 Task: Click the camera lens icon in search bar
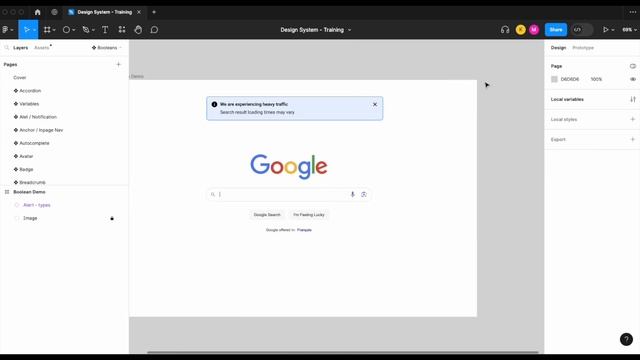364,194
